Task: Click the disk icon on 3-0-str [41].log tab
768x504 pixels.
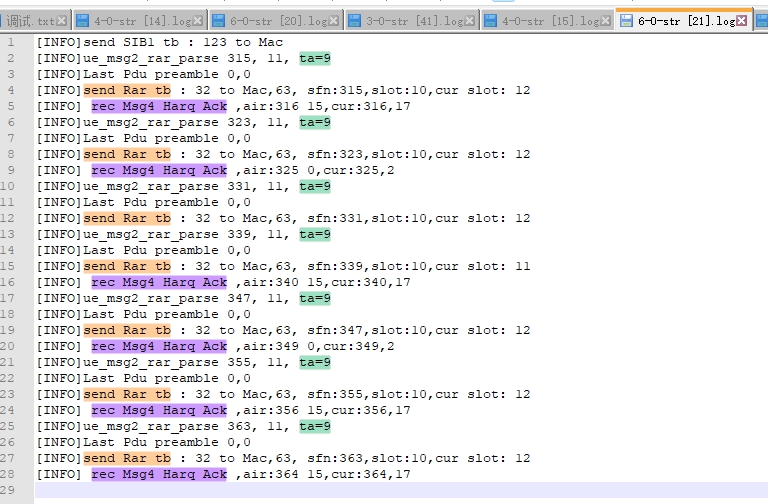Action: 355,21
